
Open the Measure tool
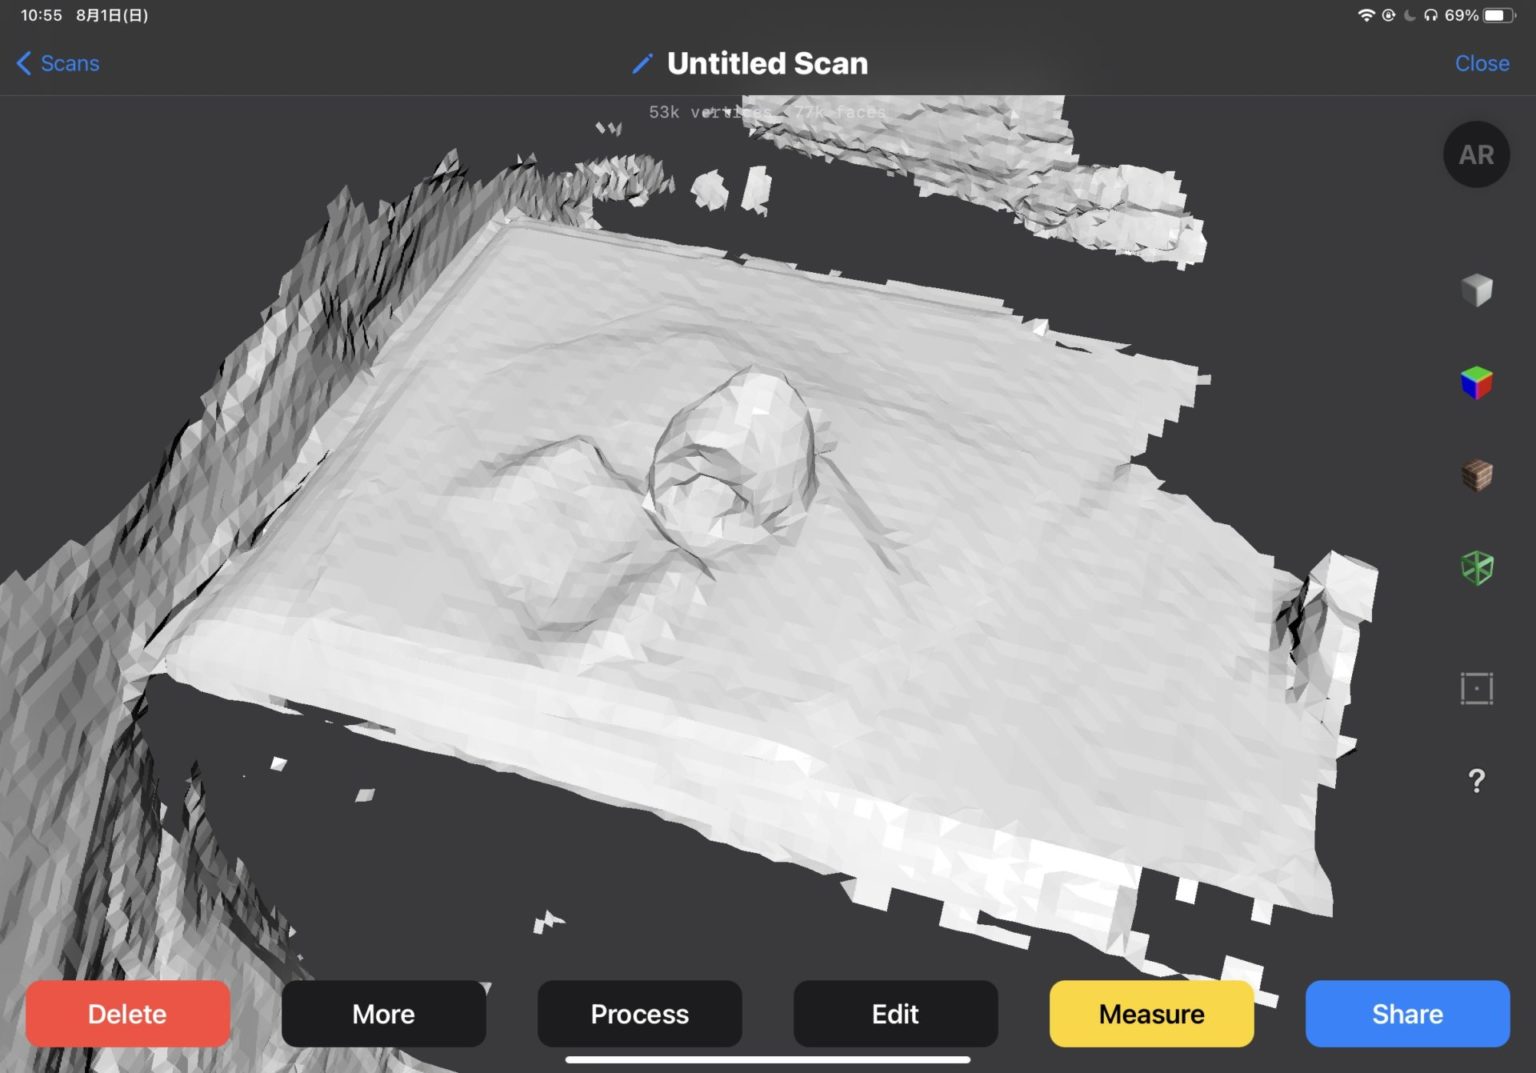point(1151,1013)
